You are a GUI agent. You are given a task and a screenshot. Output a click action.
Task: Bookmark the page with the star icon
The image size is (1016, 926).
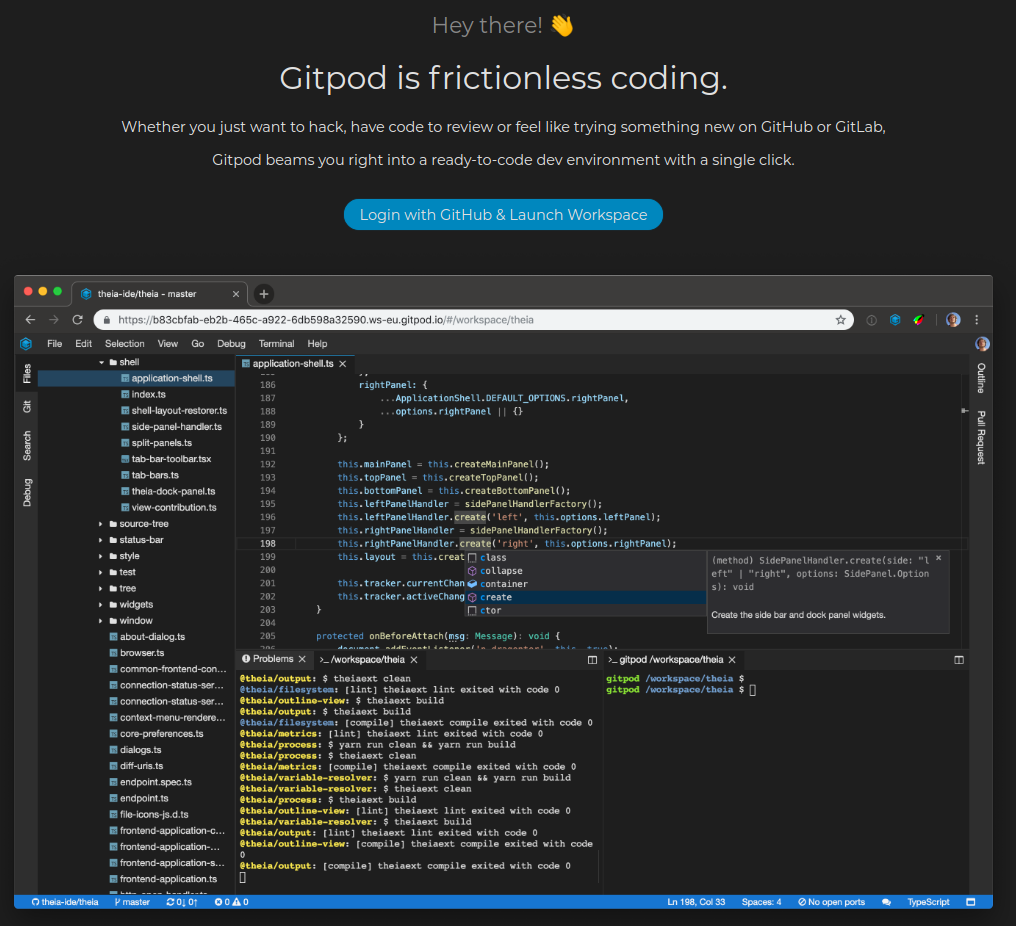[x=840, y=319]
